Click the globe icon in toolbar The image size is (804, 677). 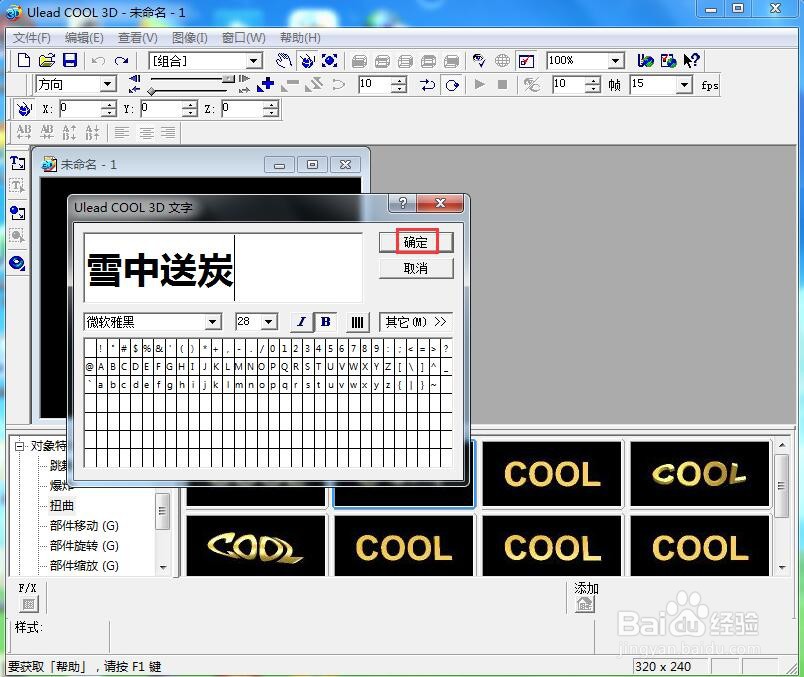click(502, 61)
